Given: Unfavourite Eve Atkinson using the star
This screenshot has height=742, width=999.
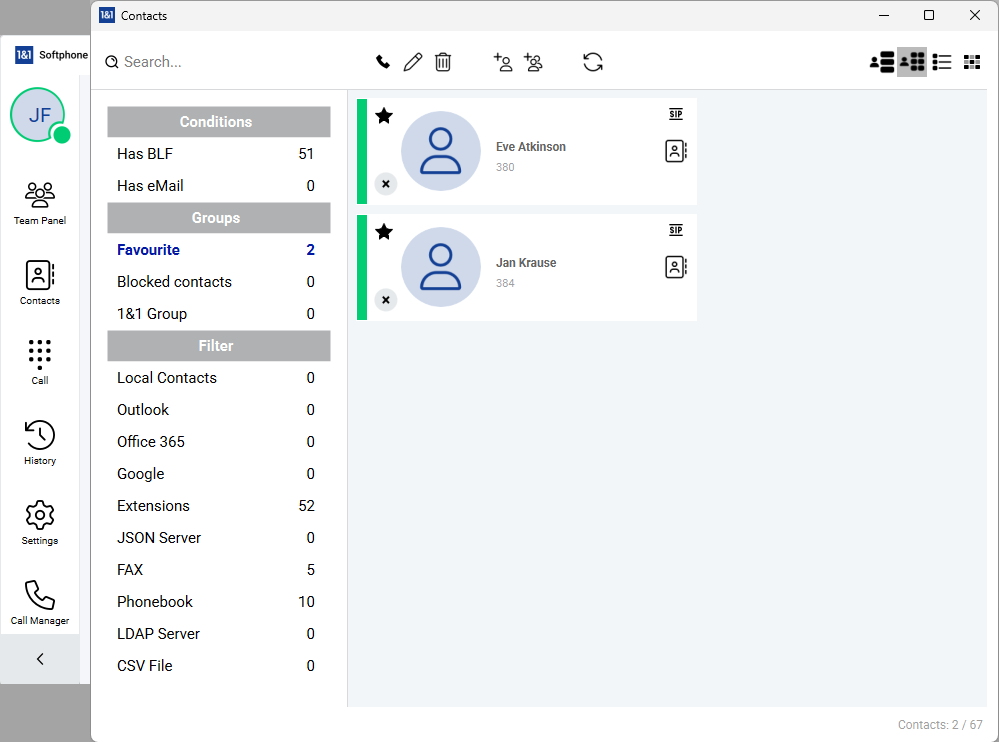Looking at the screenshot, I should [x=384, y=116].
